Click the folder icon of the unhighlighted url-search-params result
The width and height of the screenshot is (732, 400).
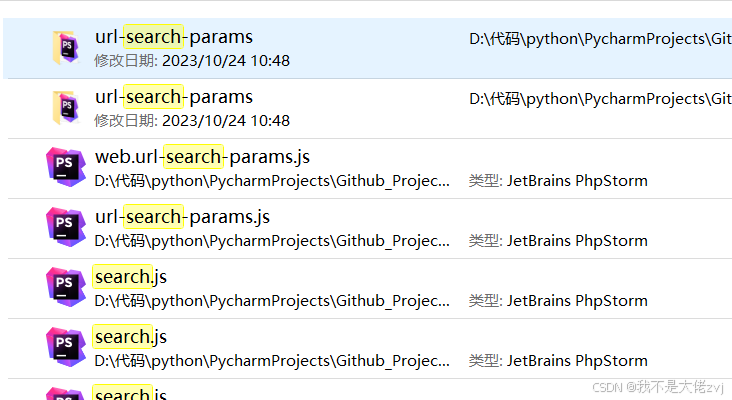(65, 108)
